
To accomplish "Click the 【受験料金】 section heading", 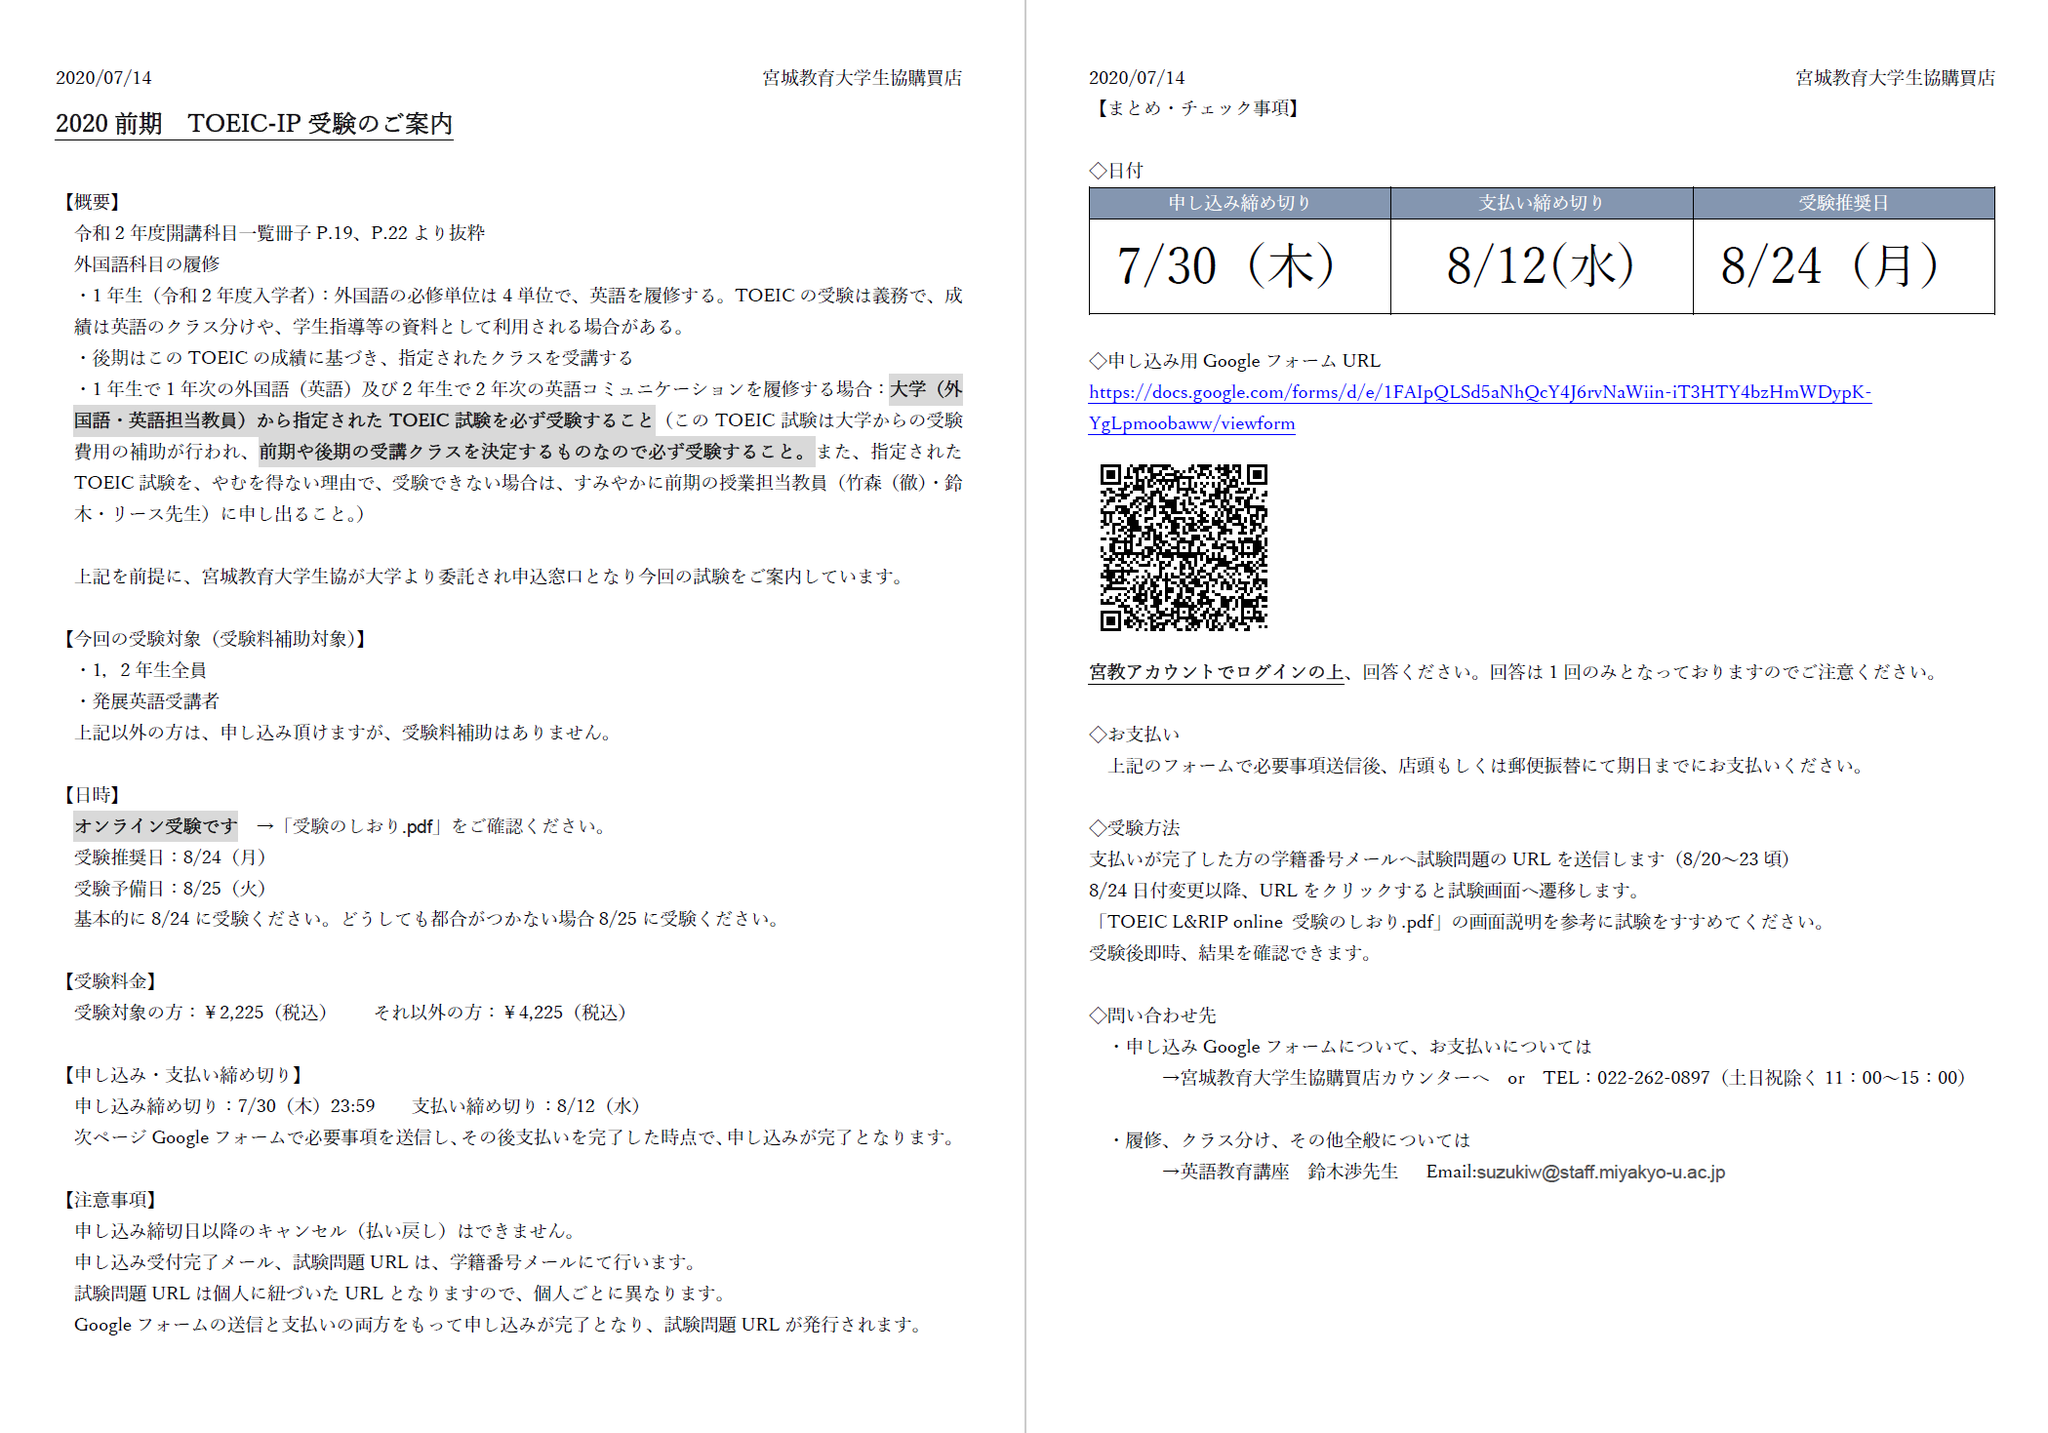I will [x=110, y=981].
